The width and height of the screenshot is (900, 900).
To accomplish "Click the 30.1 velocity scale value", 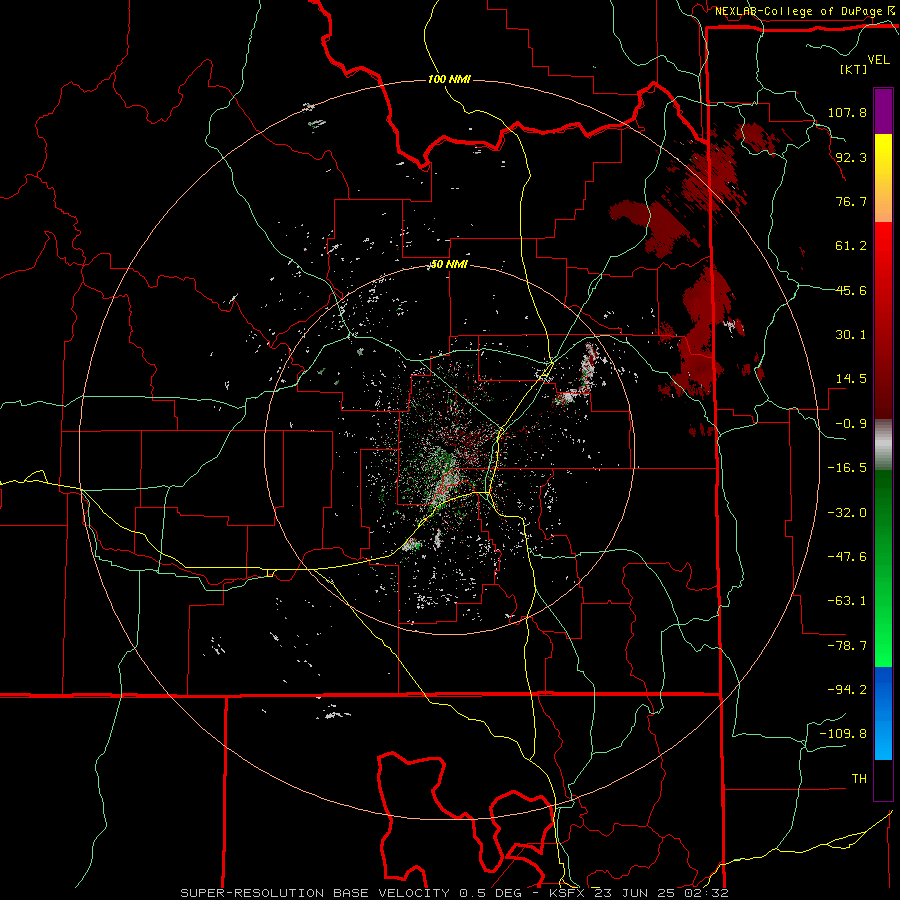I will click(851, 335).
